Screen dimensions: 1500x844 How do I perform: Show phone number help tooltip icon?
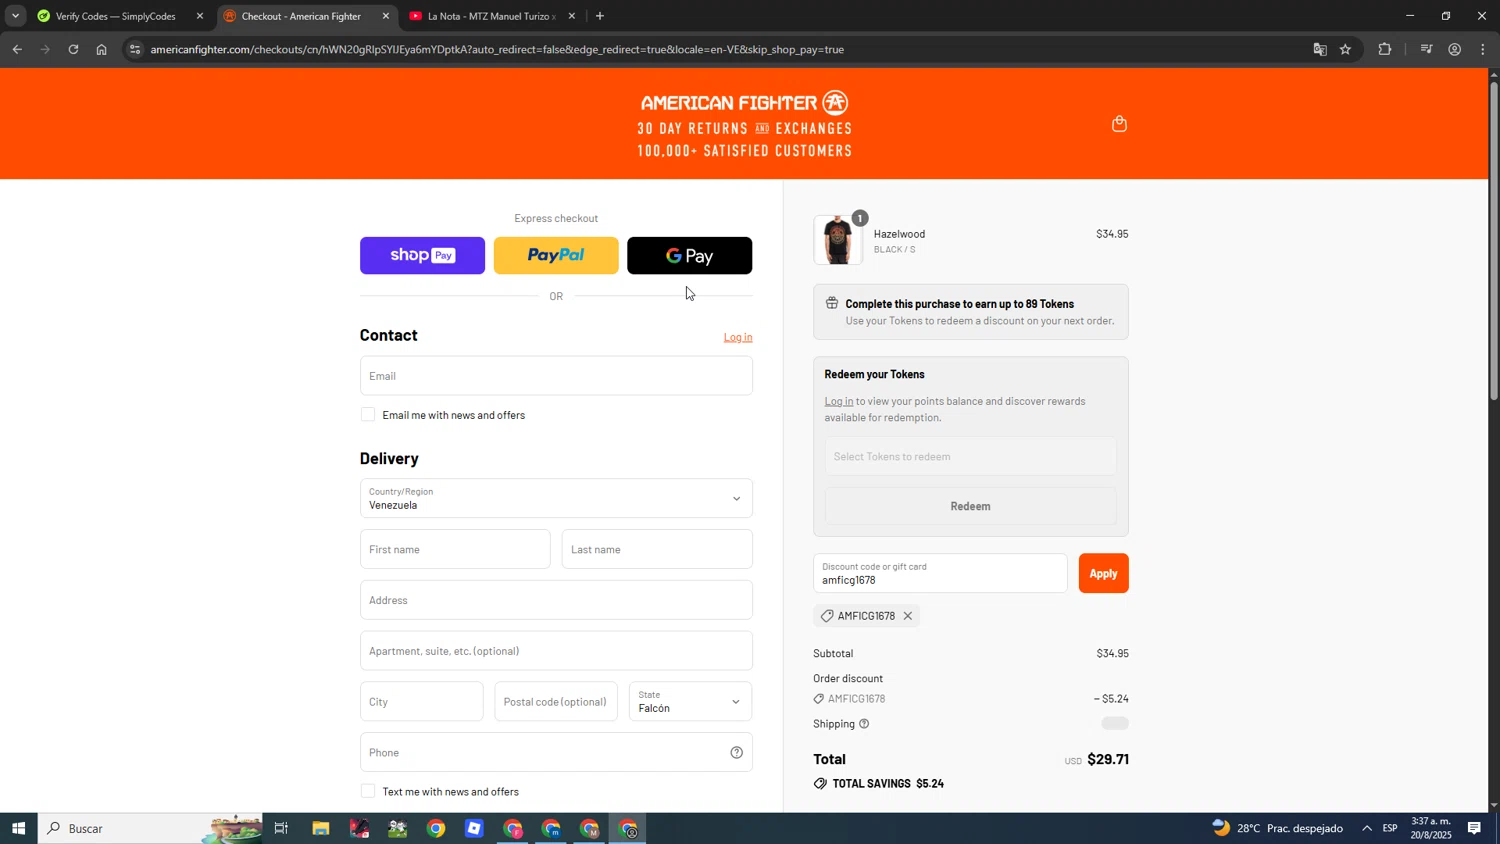click(737, 753)
